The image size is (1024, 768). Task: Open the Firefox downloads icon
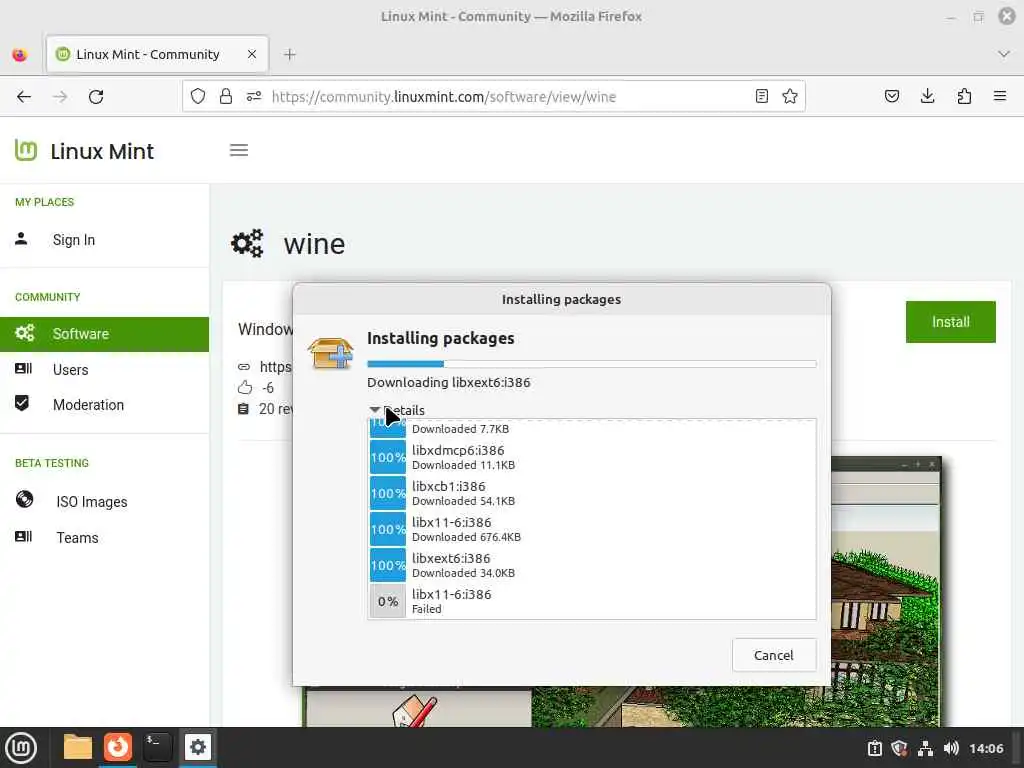927,97
